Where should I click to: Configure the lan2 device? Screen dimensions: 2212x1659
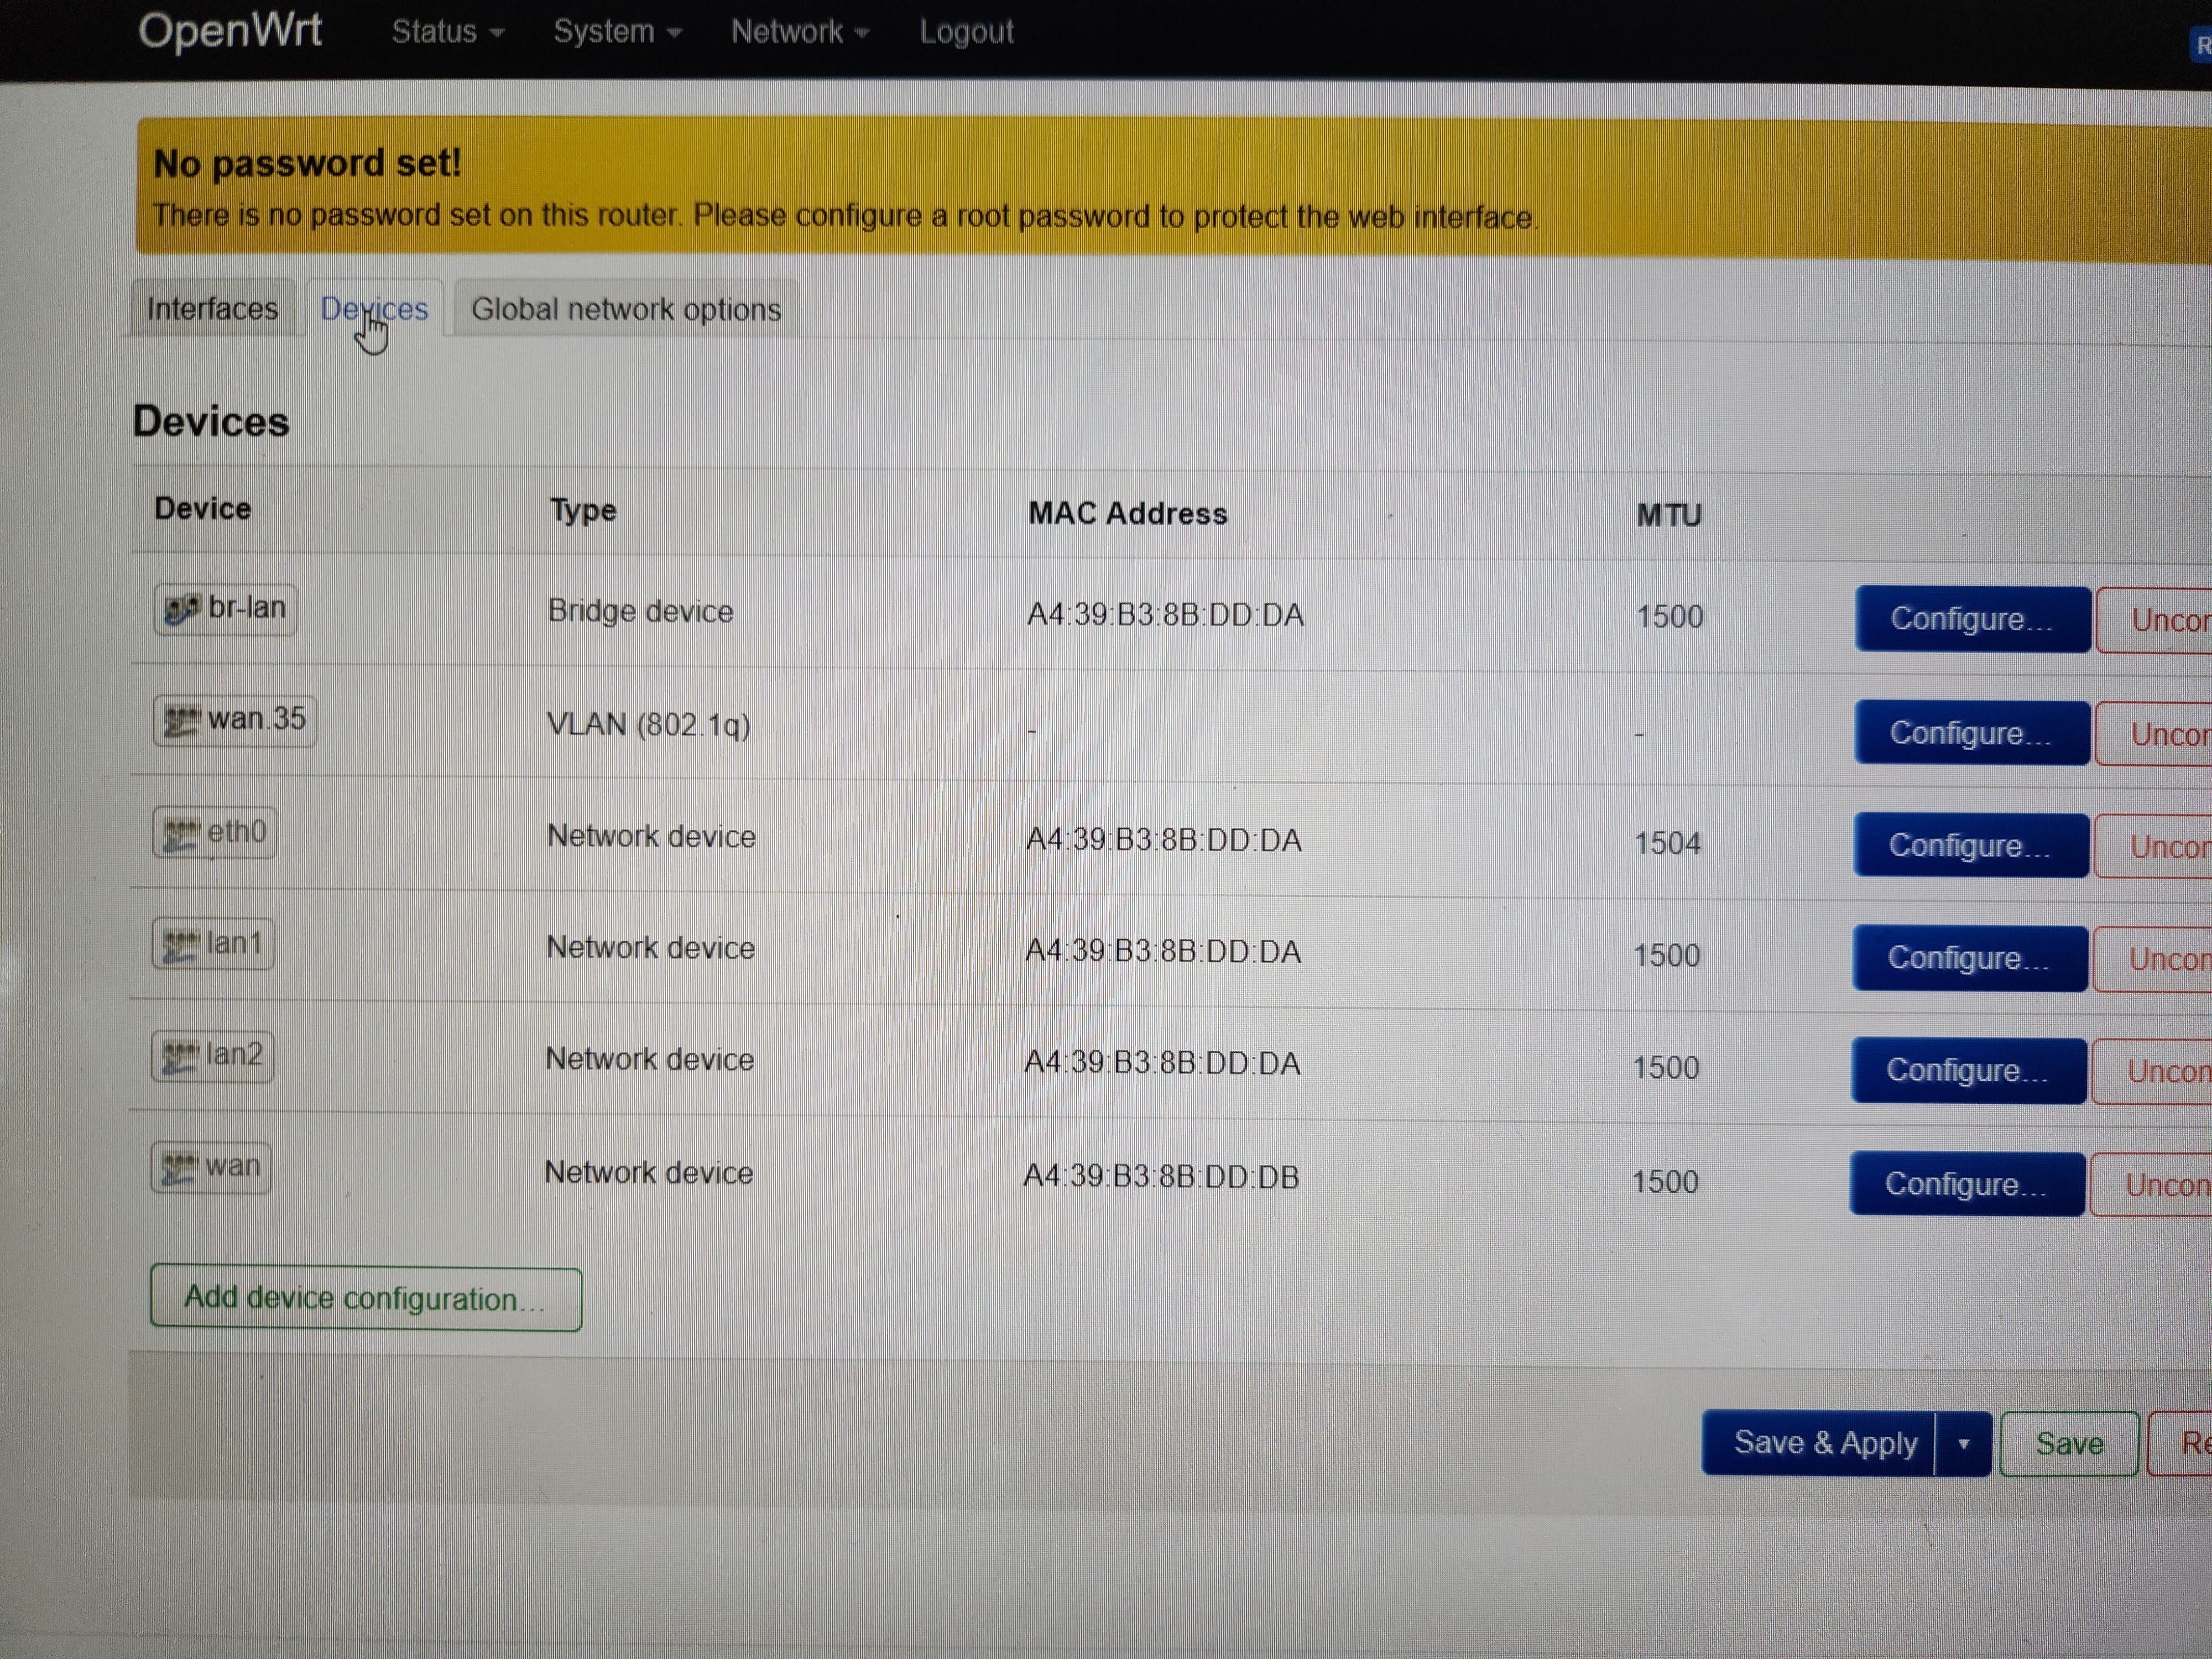coord(1968,1071)
